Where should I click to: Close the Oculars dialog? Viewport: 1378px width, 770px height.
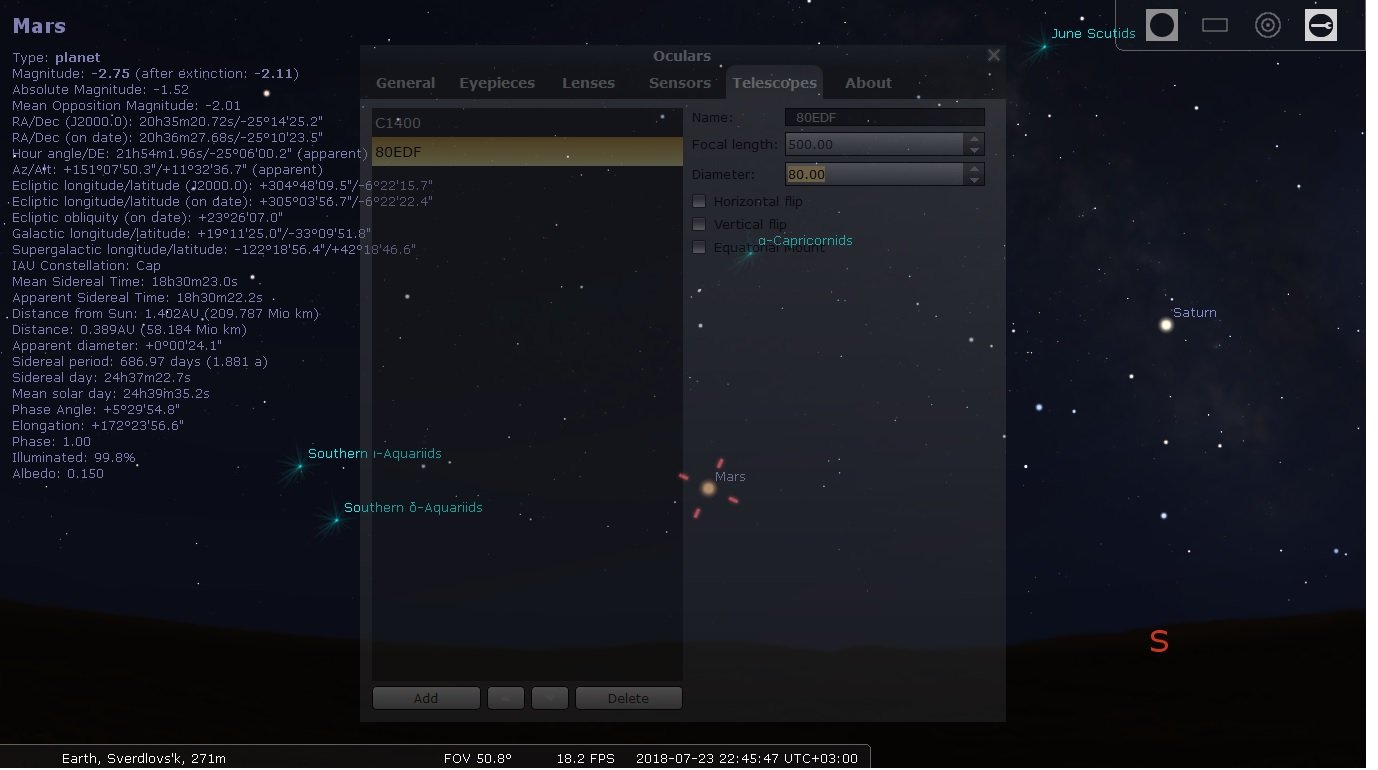tap(993, 56)
